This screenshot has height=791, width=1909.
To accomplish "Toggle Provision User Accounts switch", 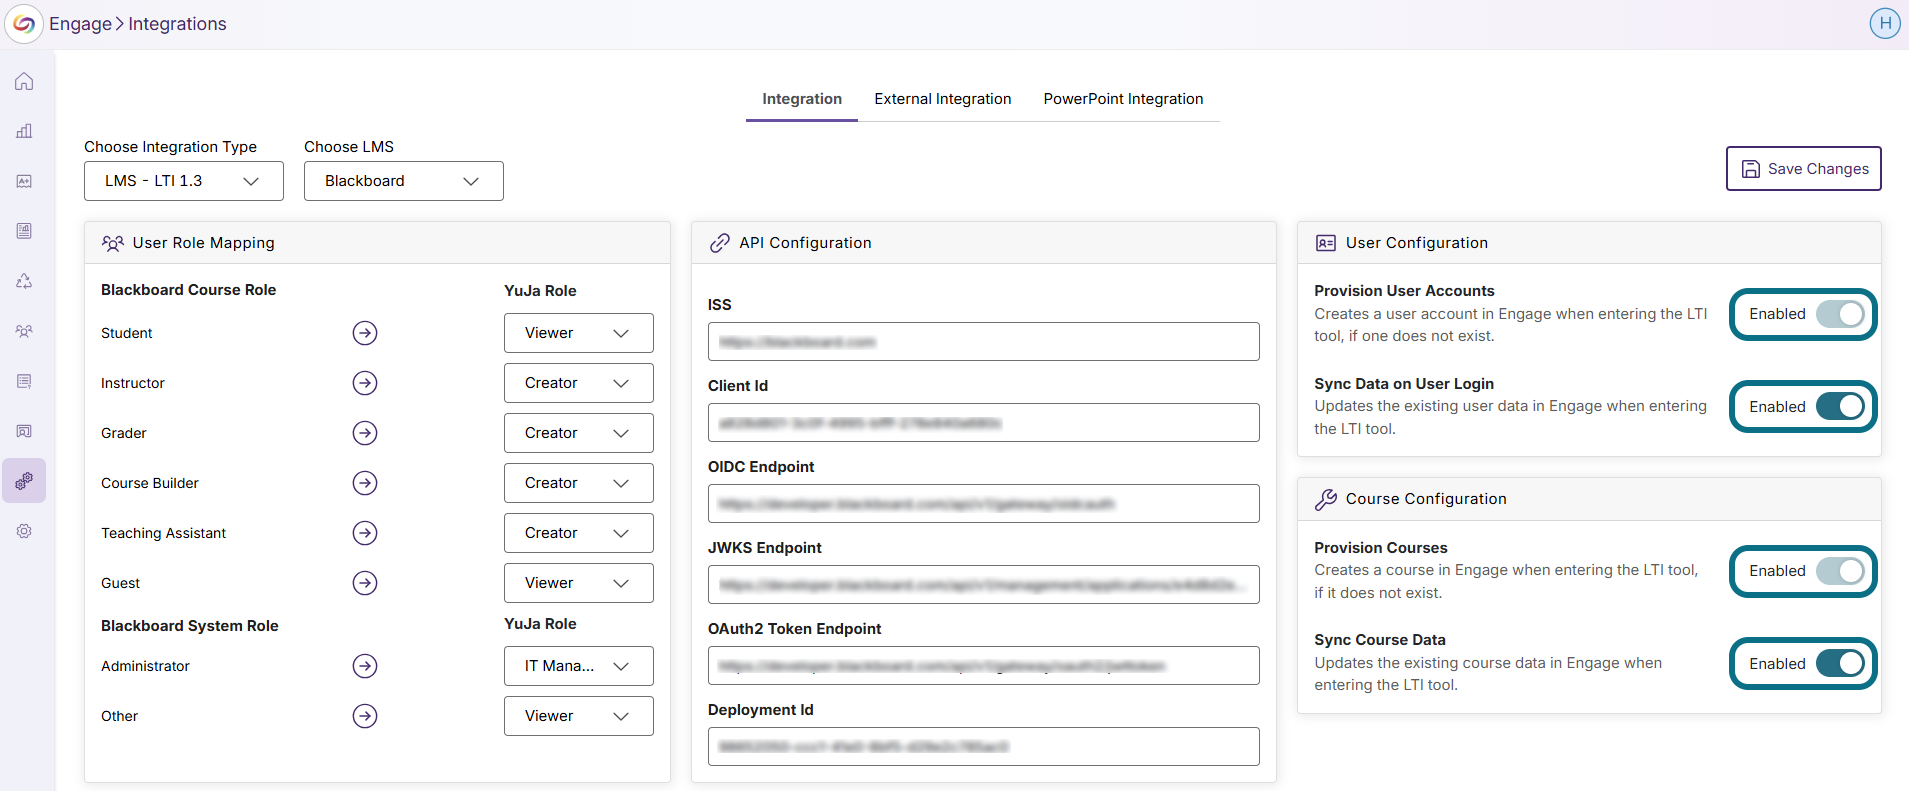I will tap(1840, 314).
